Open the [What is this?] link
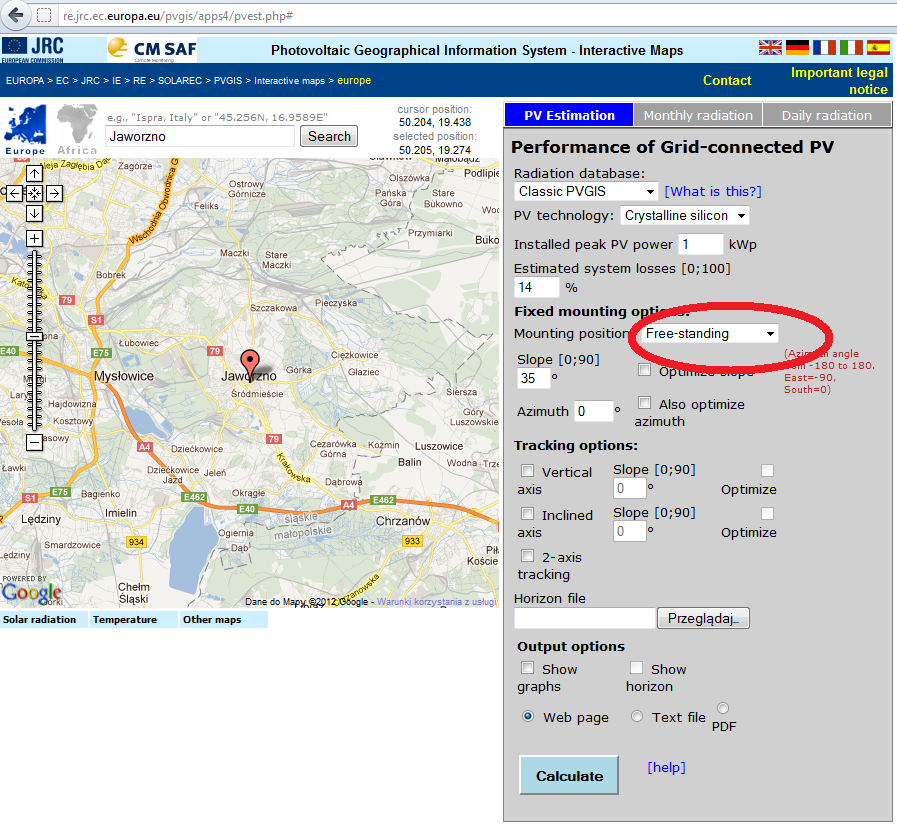 713,191
